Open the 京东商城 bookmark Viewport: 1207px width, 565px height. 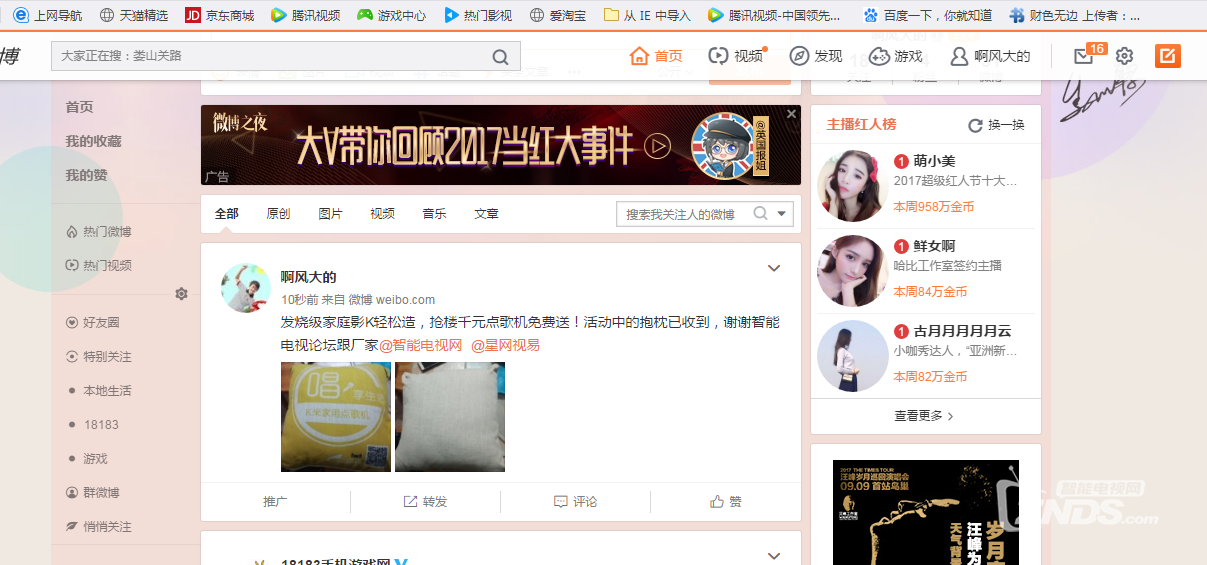click(x=220, y=15)
